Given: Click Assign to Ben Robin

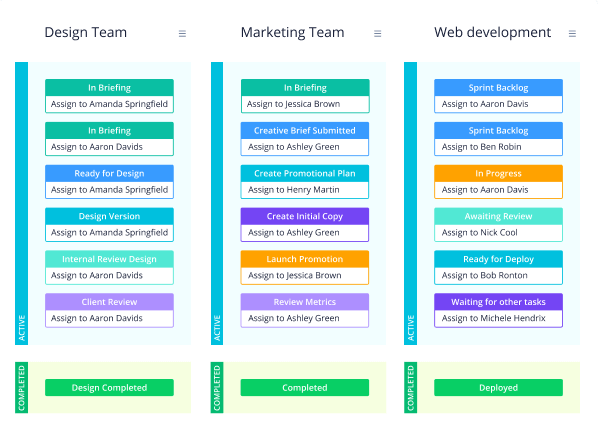Looking at the screenshot, I should [x=498, y=147].
